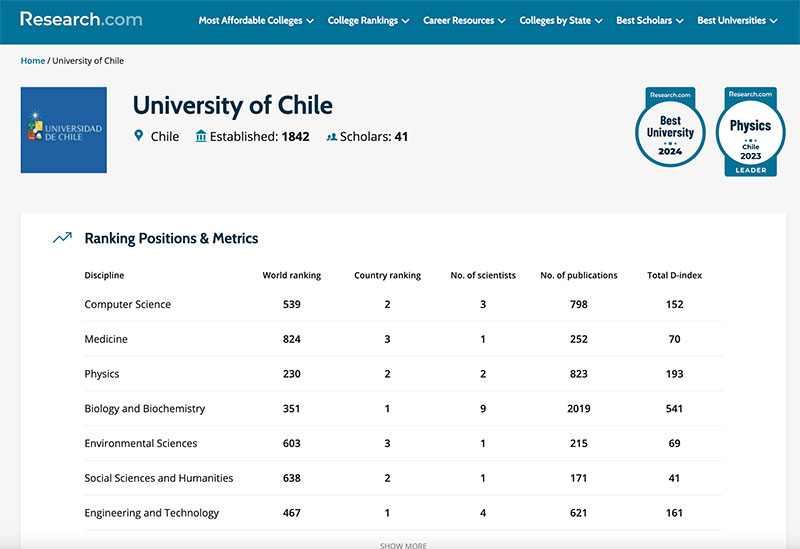The height and width of the screenshot is (549, 800).
Task: Click the trending chart icon by Ranking Positions
Action: (62, 238)
